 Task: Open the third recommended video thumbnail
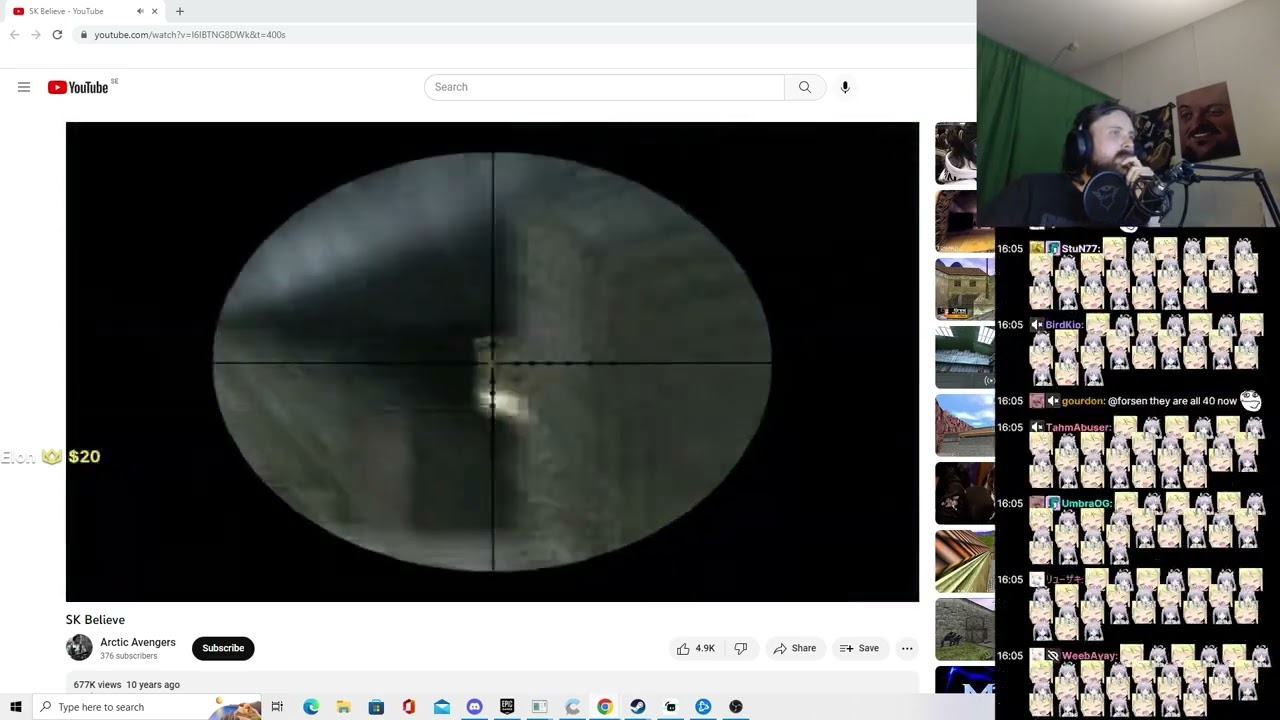(x=965, y=289)
